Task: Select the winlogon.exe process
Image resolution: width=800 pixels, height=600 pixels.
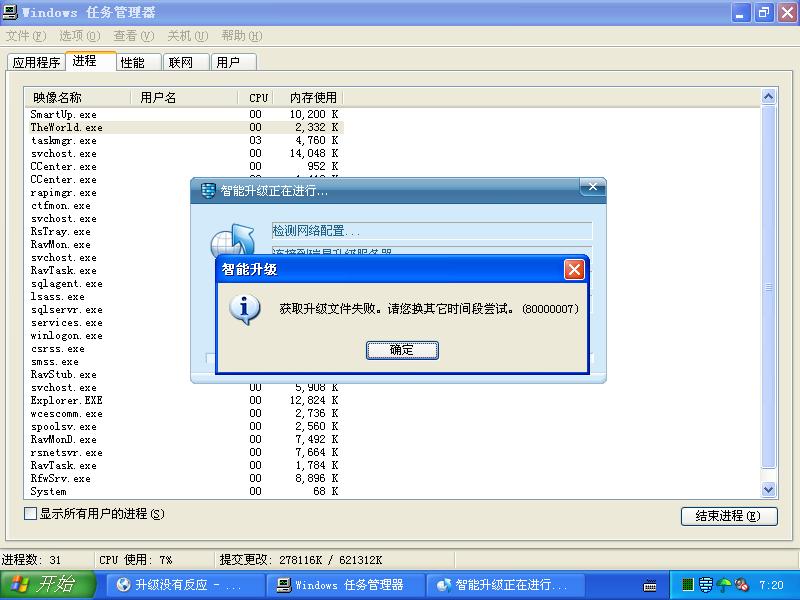Action: pyautogui.click(x=66, y=336)
